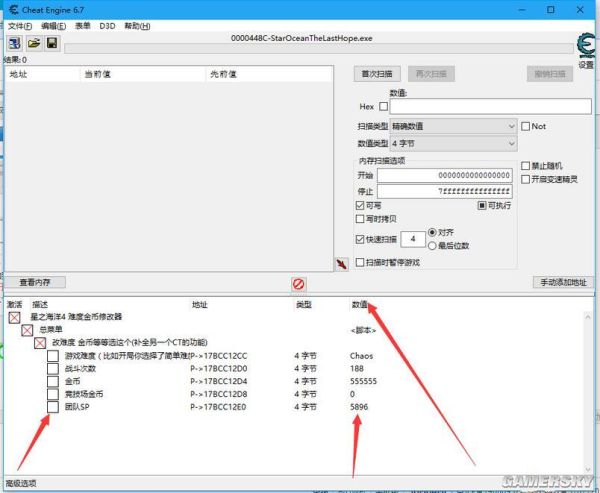Image resolution: width=600 pixels, height=493 pixels.
Task: Open the 表单 menu
Action: [83, 26]
